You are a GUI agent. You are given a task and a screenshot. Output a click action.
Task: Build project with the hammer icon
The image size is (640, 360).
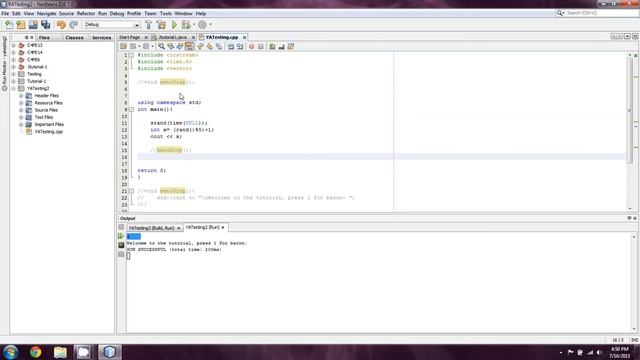(149, 25)
